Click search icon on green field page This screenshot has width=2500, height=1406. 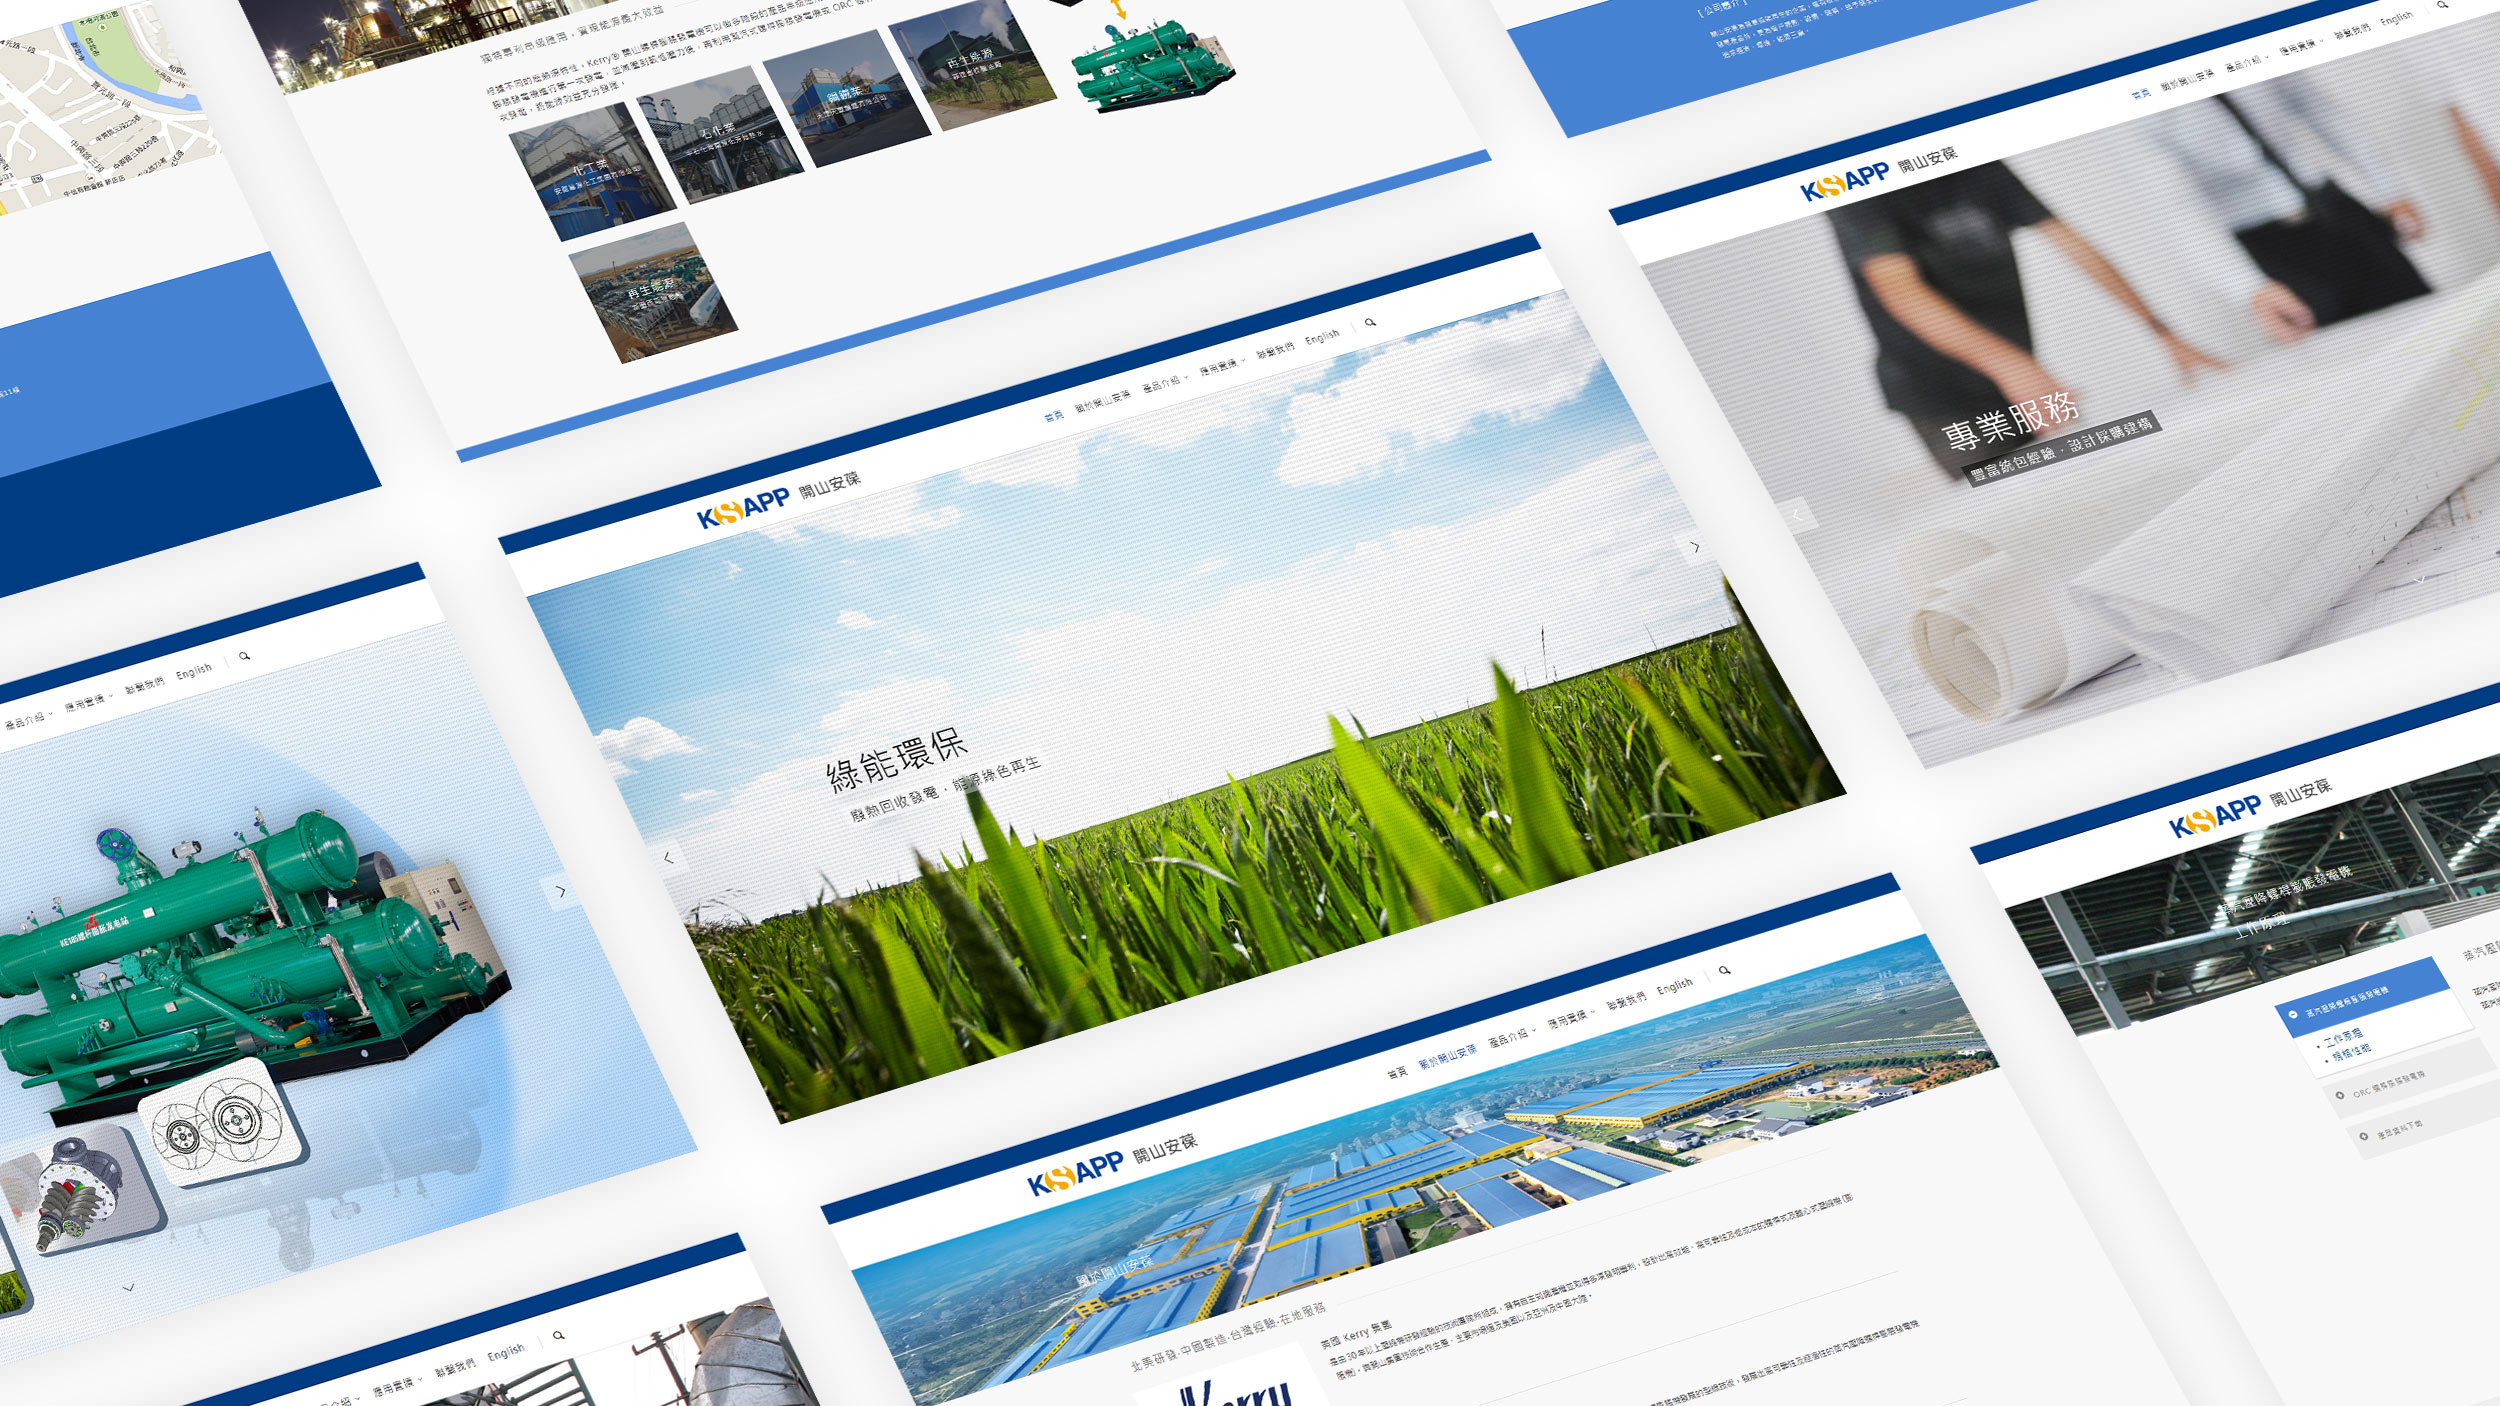(1370, 322)
